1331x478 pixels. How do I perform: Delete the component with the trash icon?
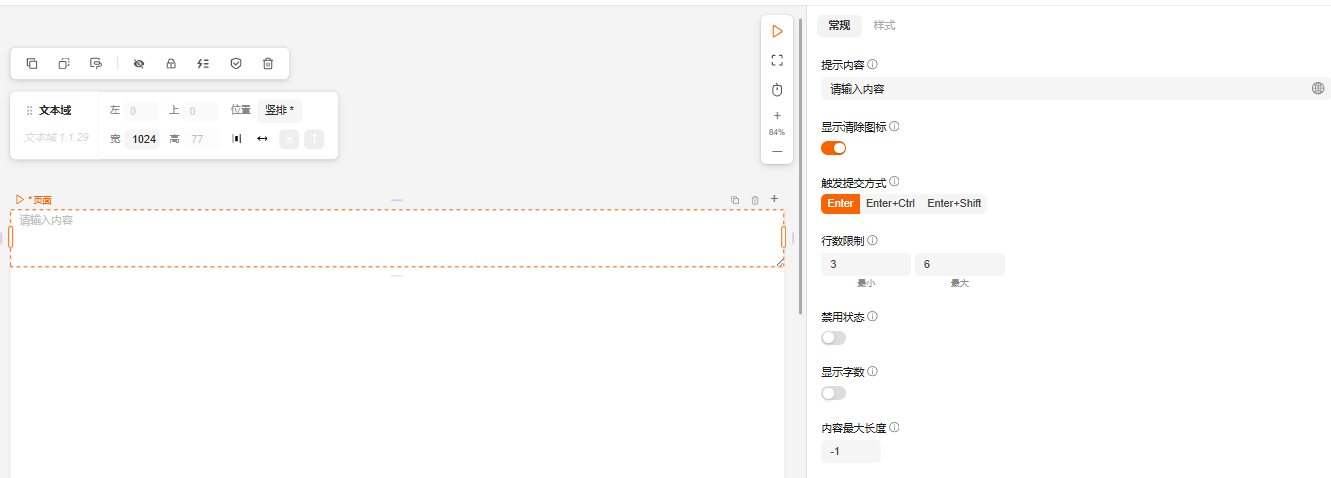pyautogui.click(x=268, y=63)
